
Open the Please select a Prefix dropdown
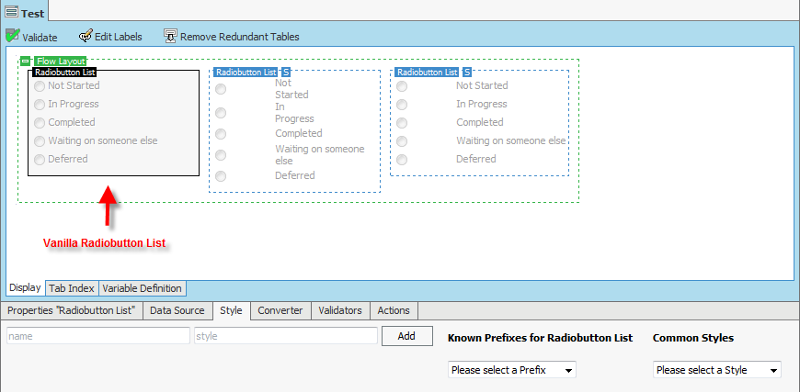[x=512, y=370]
